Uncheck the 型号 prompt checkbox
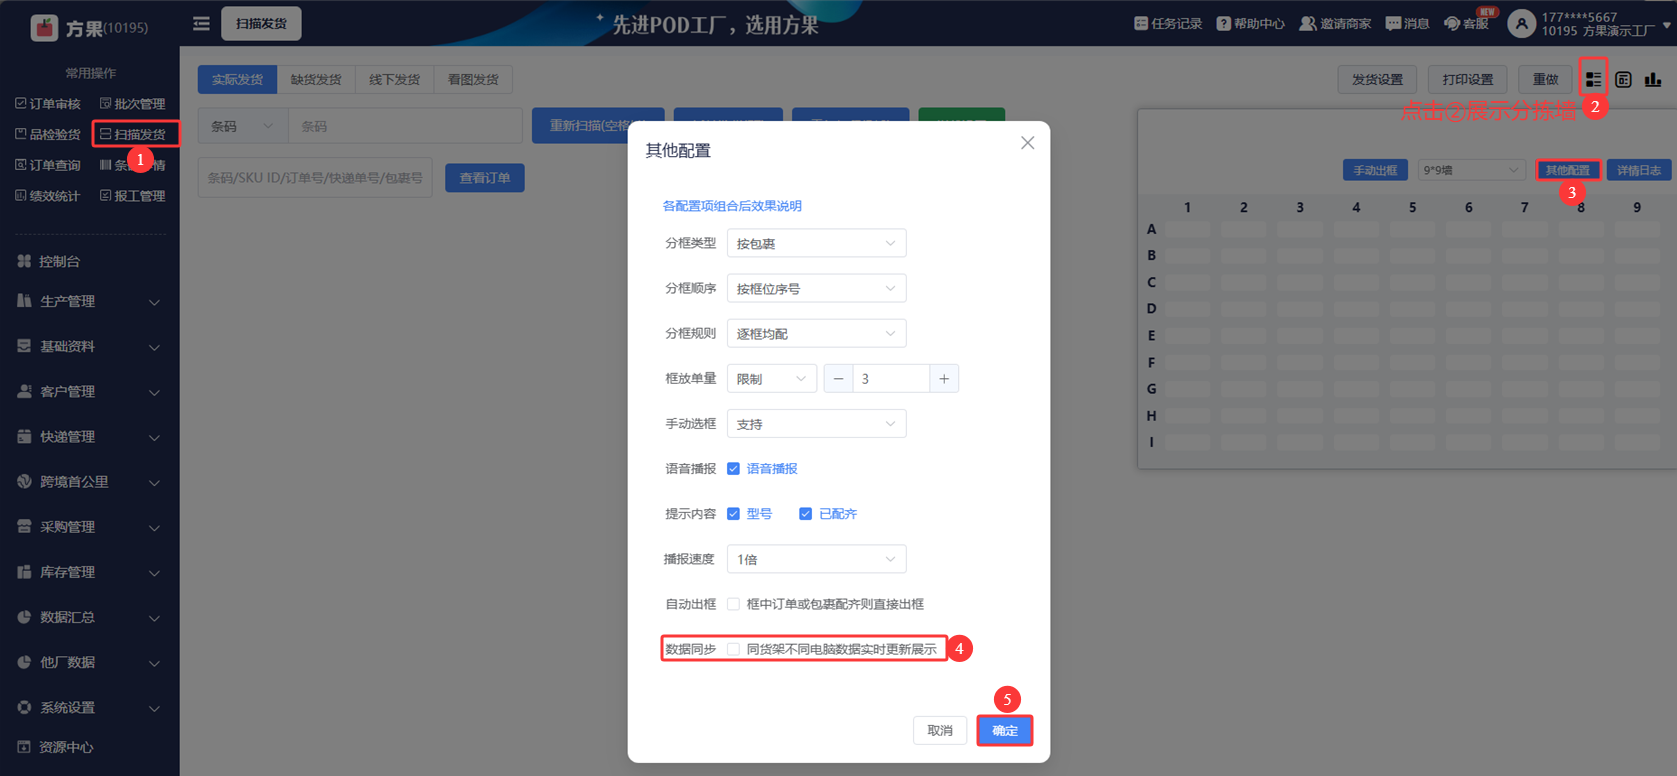Screen dimensions: 1677x776 tap(733, 514)
